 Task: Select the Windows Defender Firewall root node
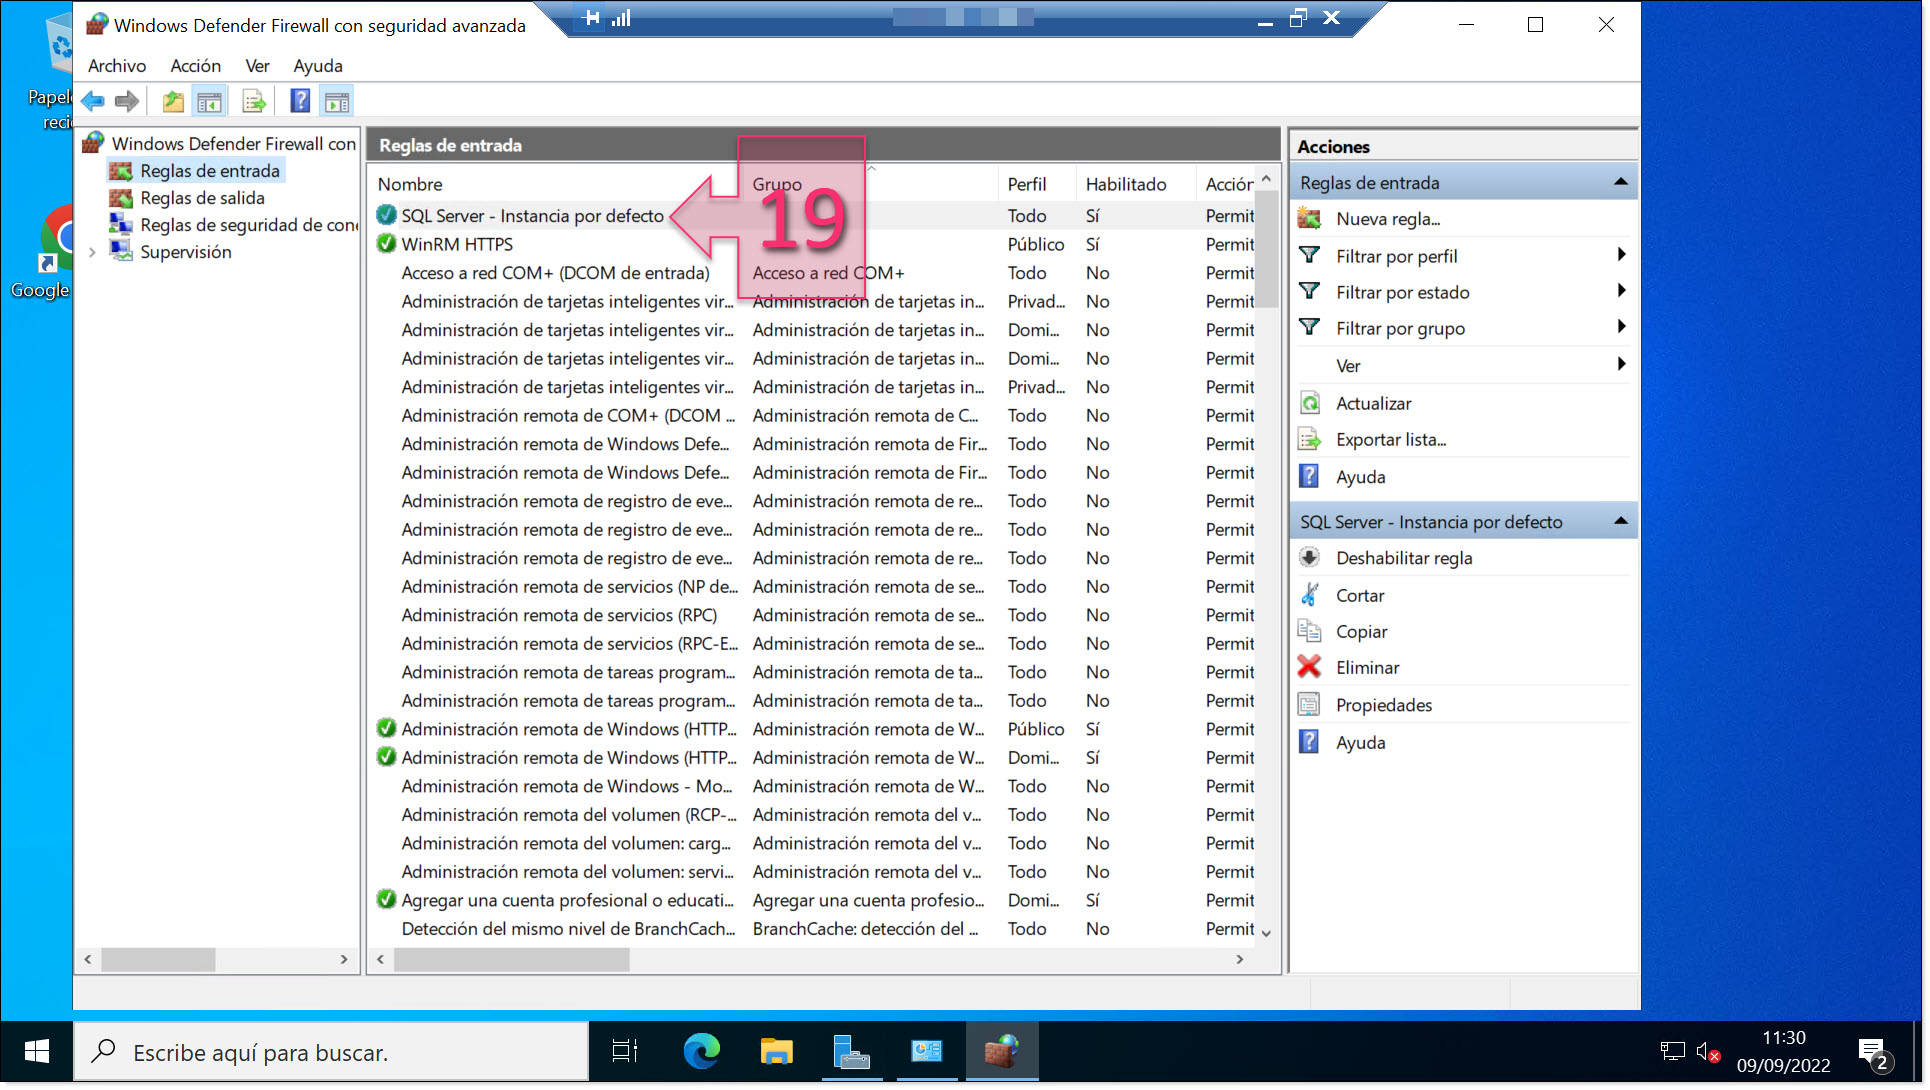point(233,144)
